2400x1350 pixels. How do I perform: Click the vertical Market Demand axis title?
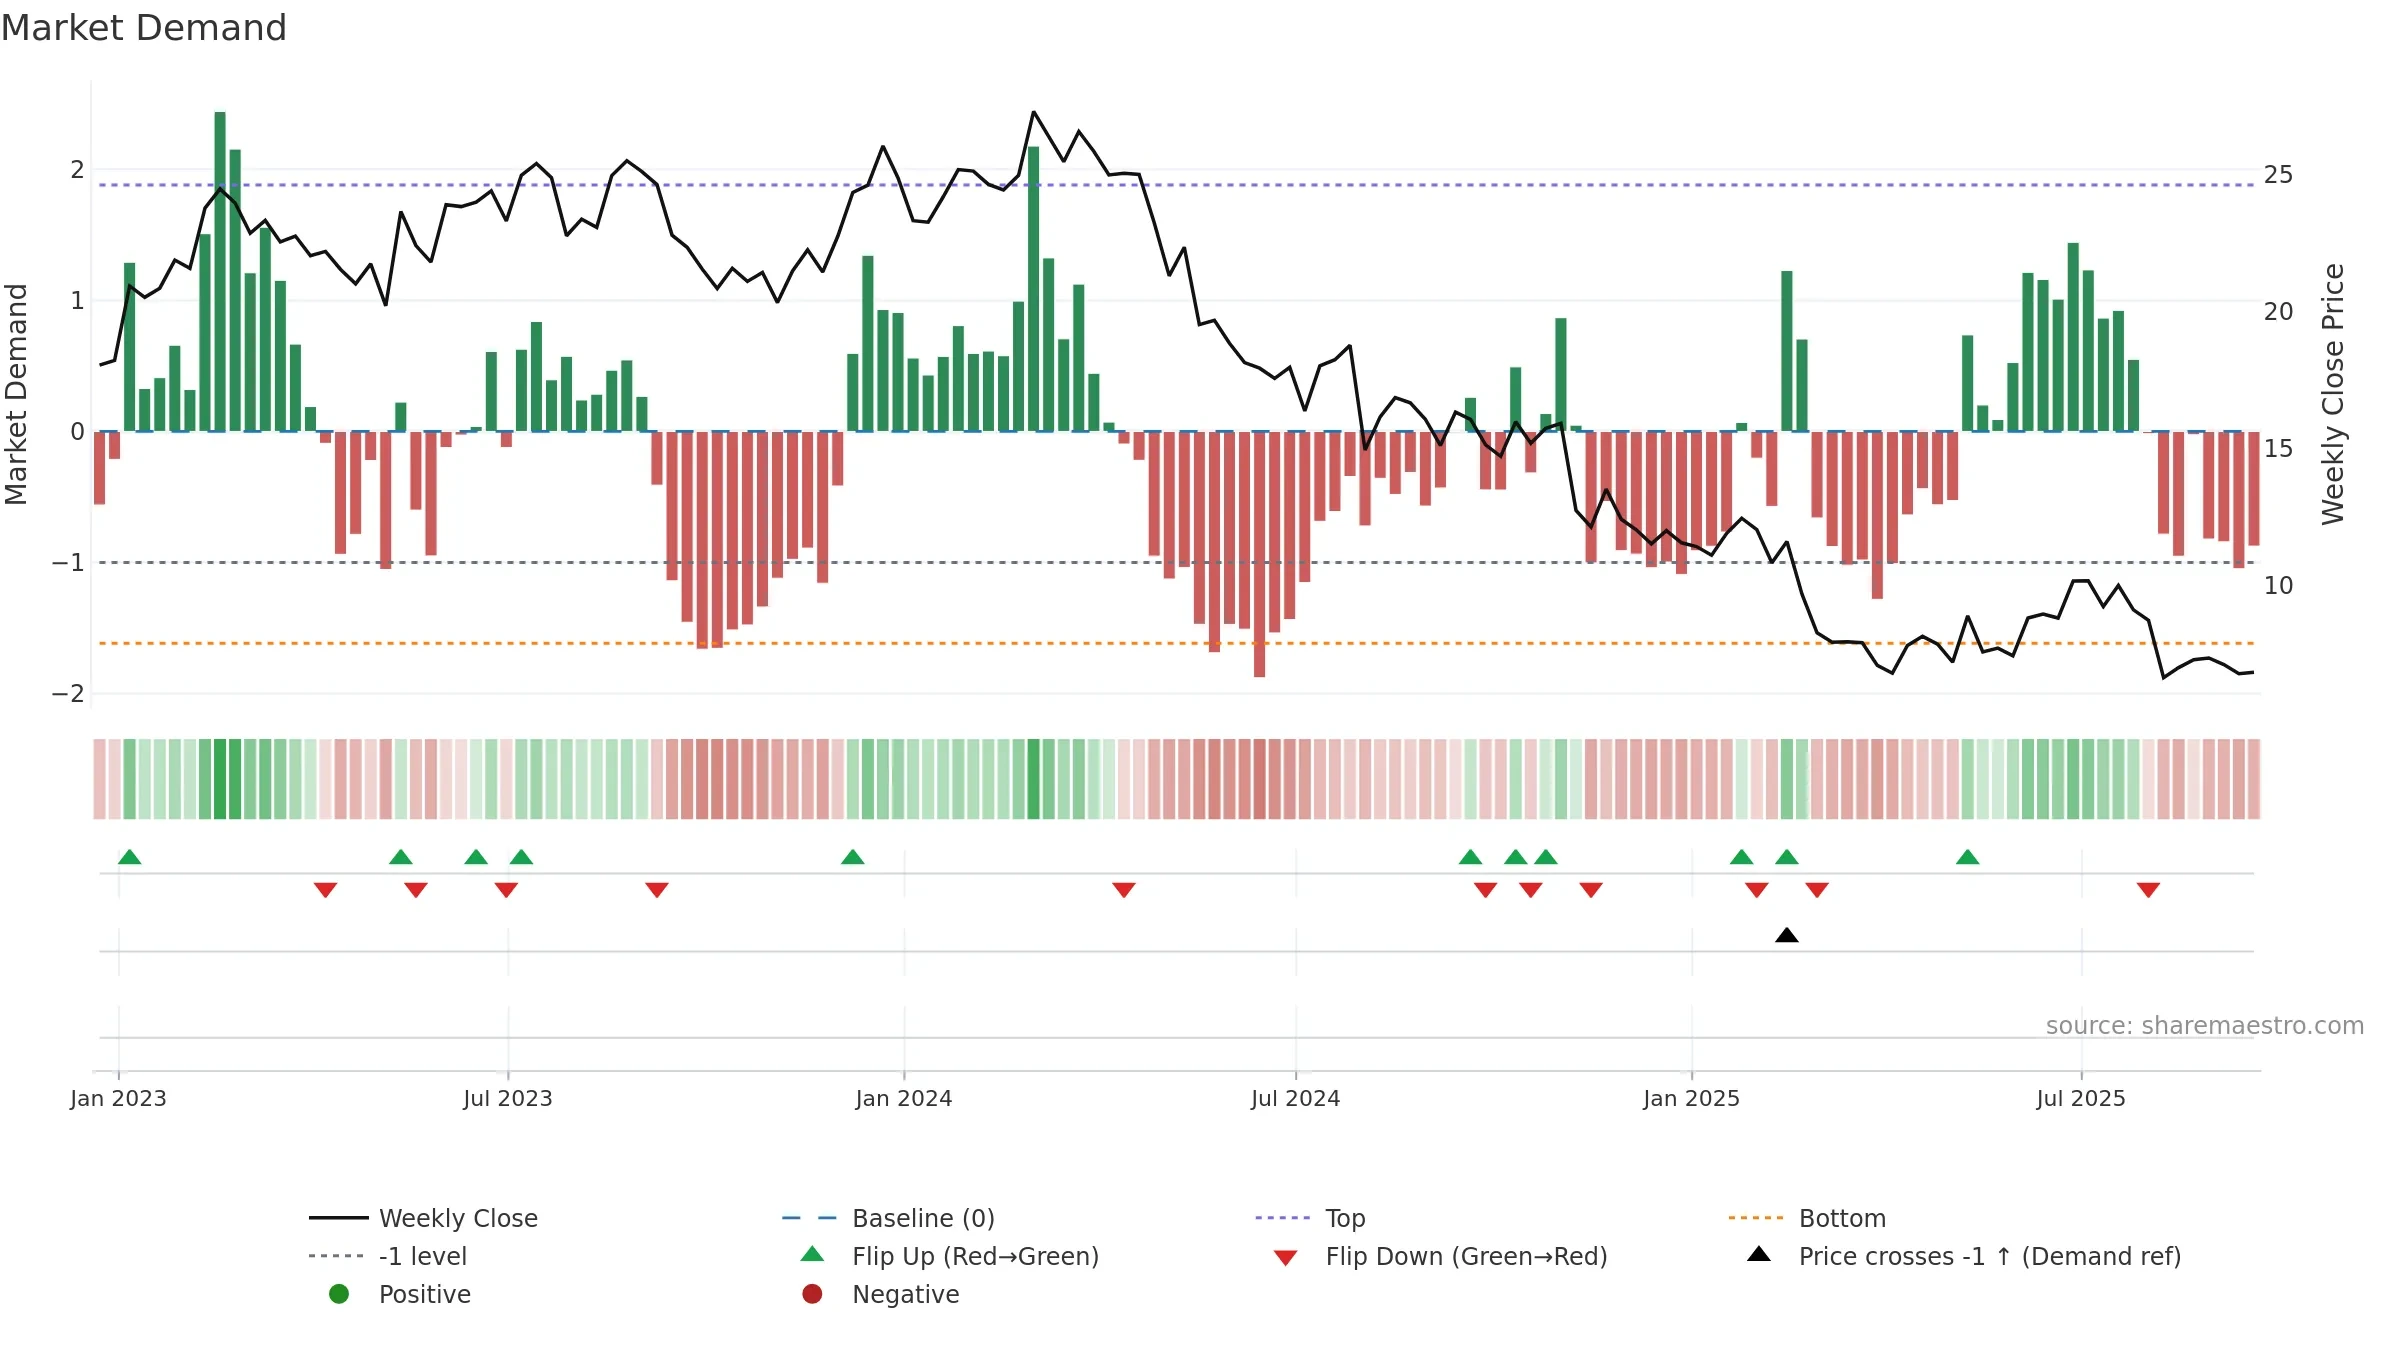(x=17, y=394)
